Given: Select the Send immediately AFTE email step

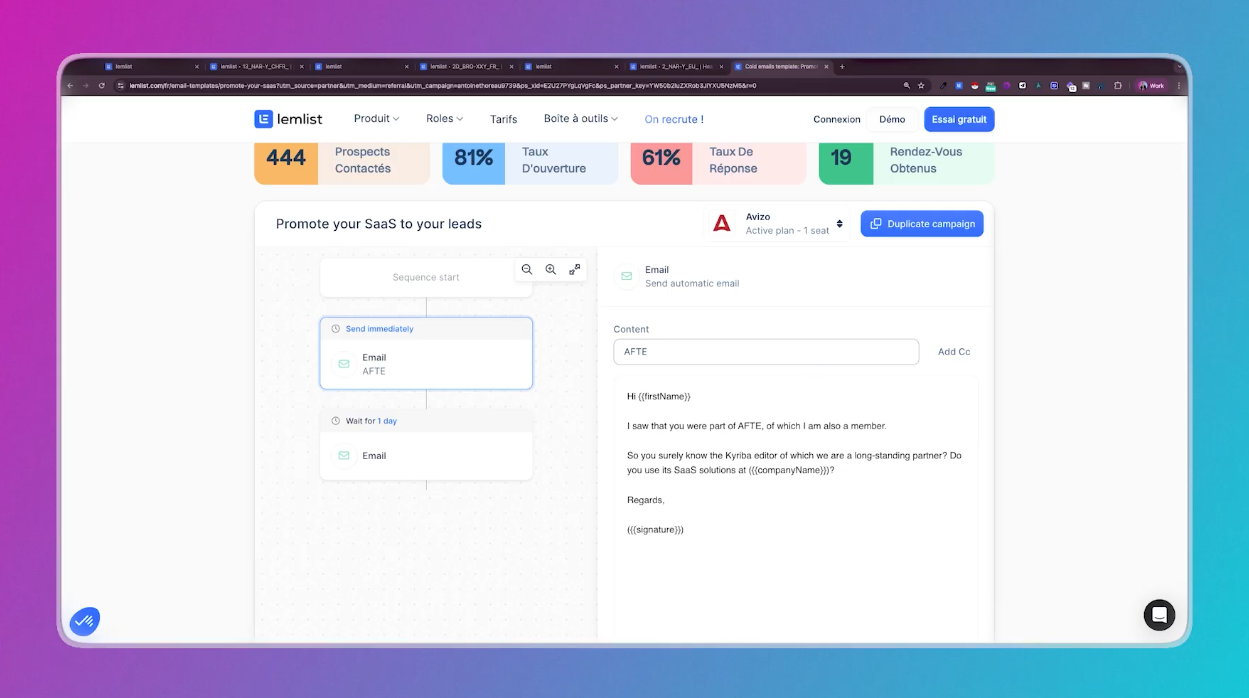Looking at the screenshot, I should click(426, 353).
